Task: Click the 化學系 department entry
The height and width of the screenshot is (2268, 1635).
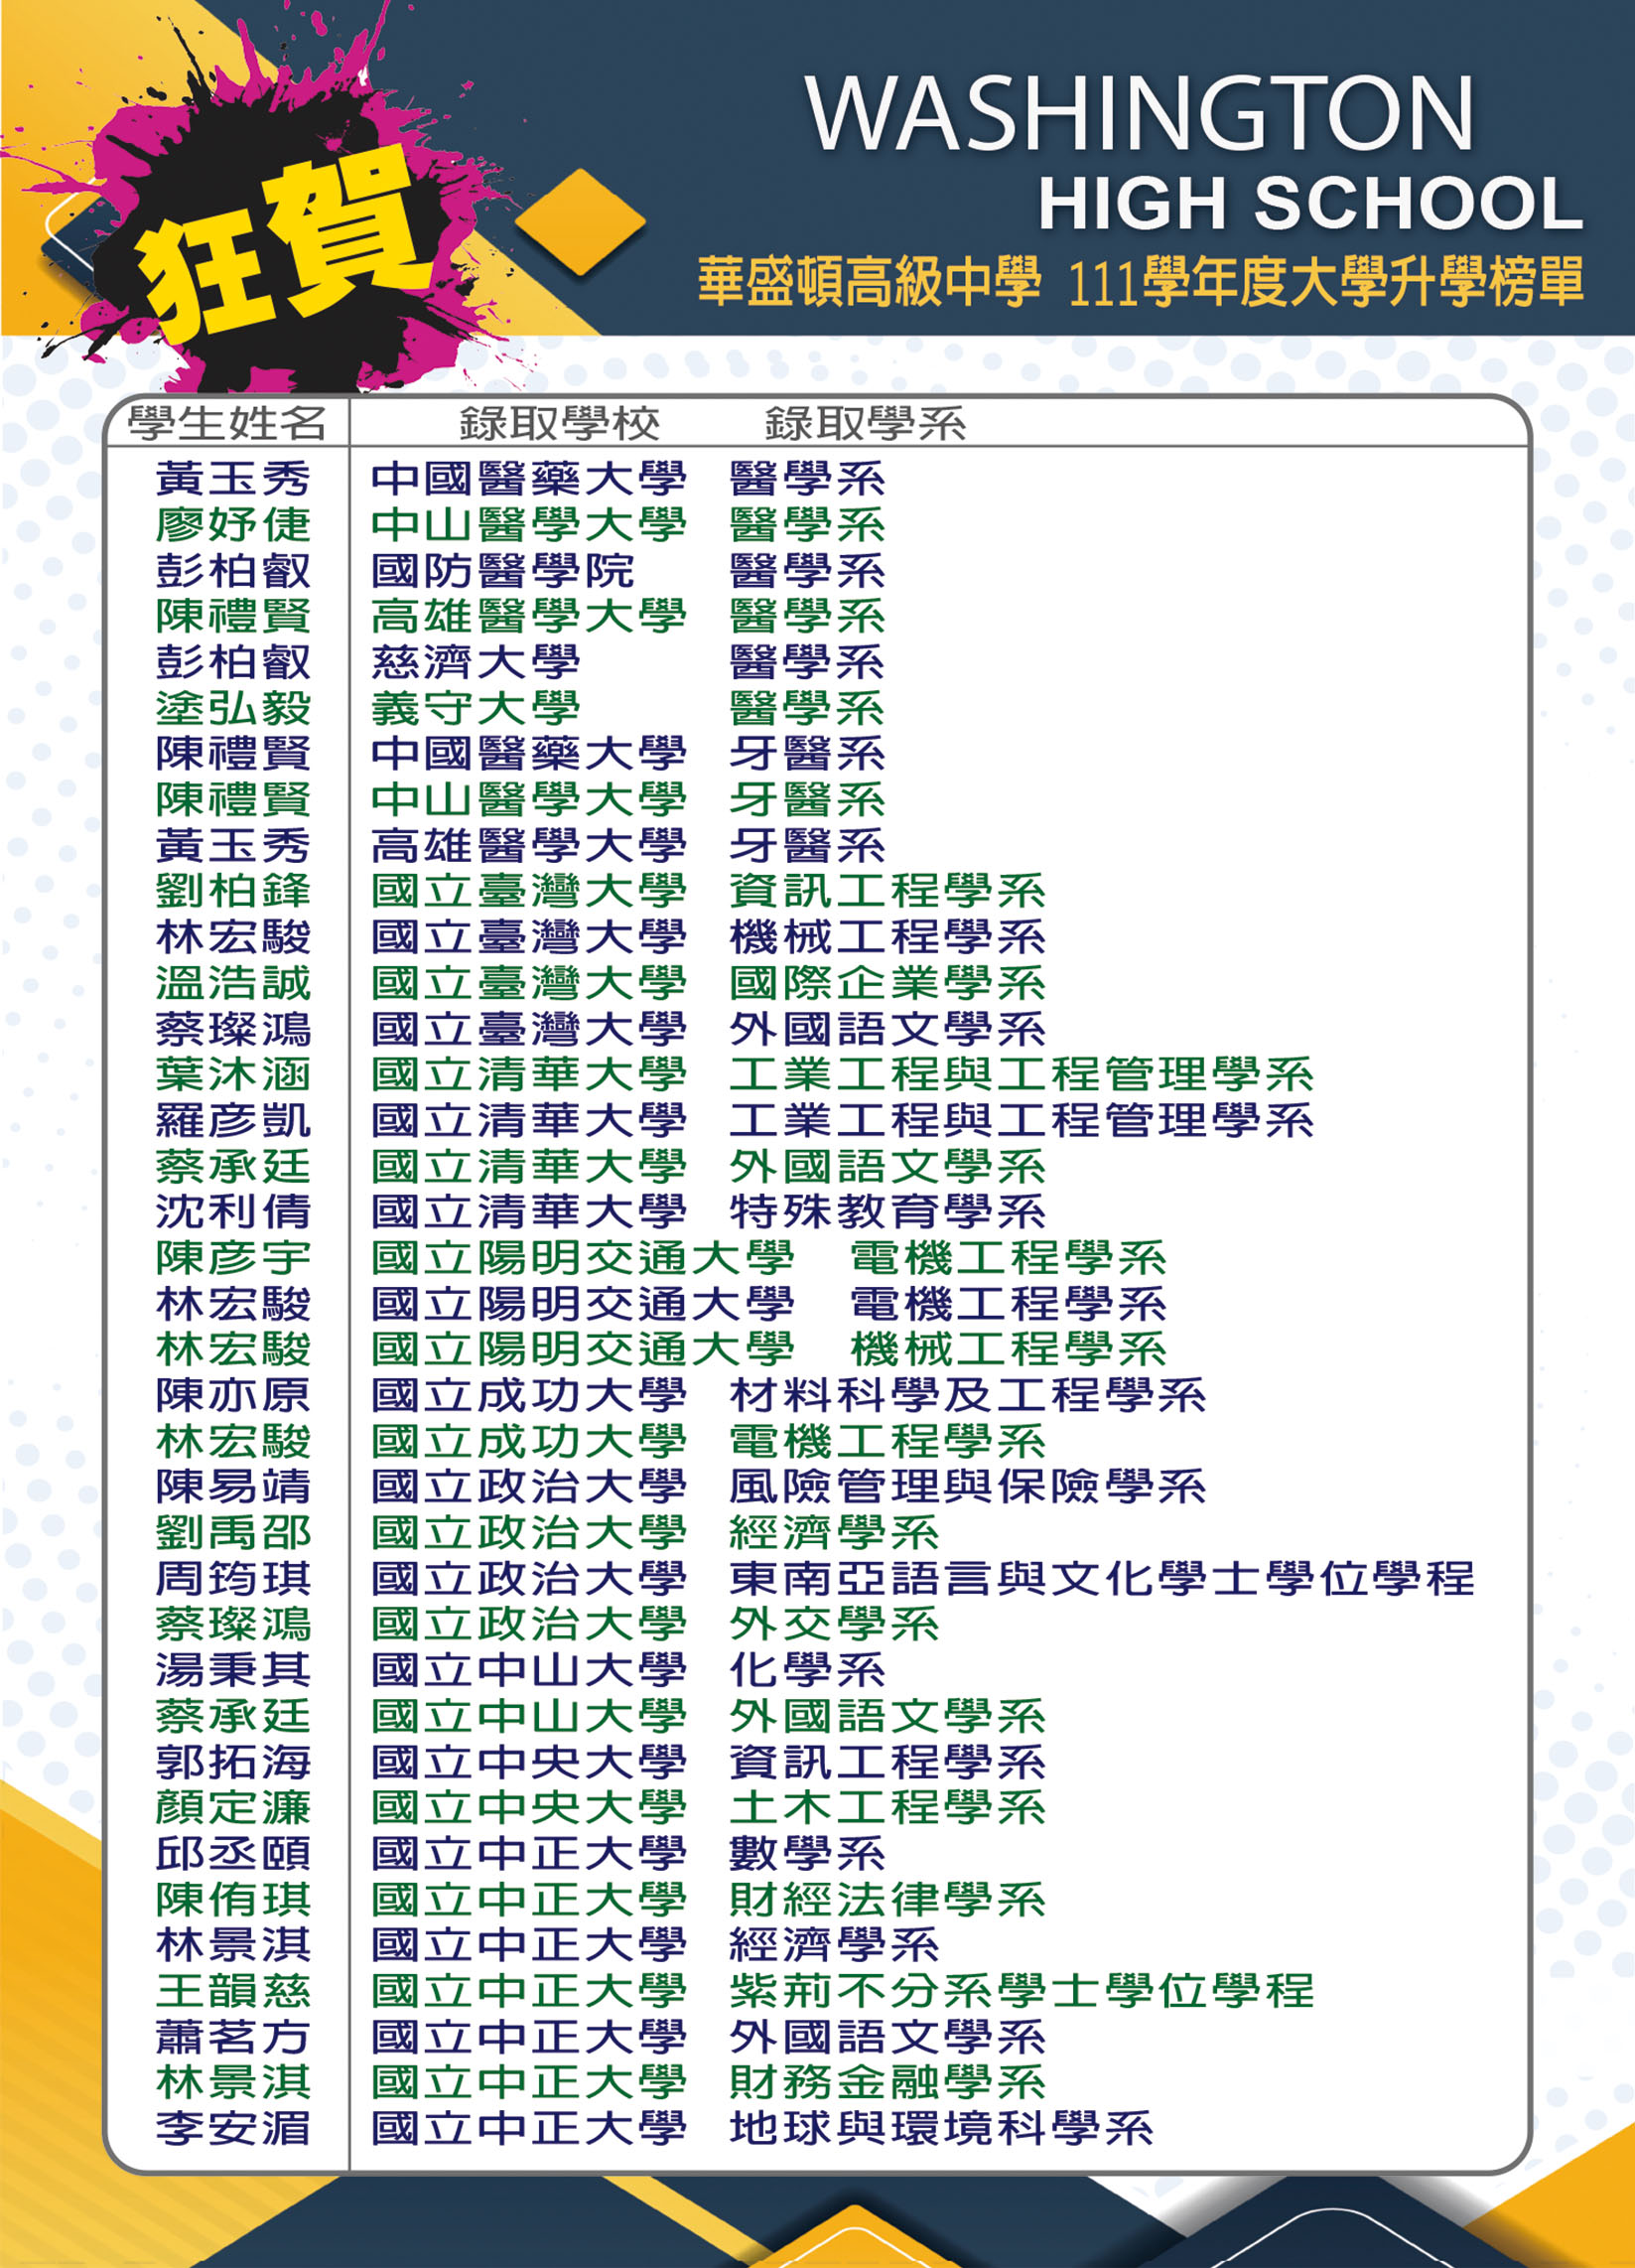Action: (x=808, y=1670)
